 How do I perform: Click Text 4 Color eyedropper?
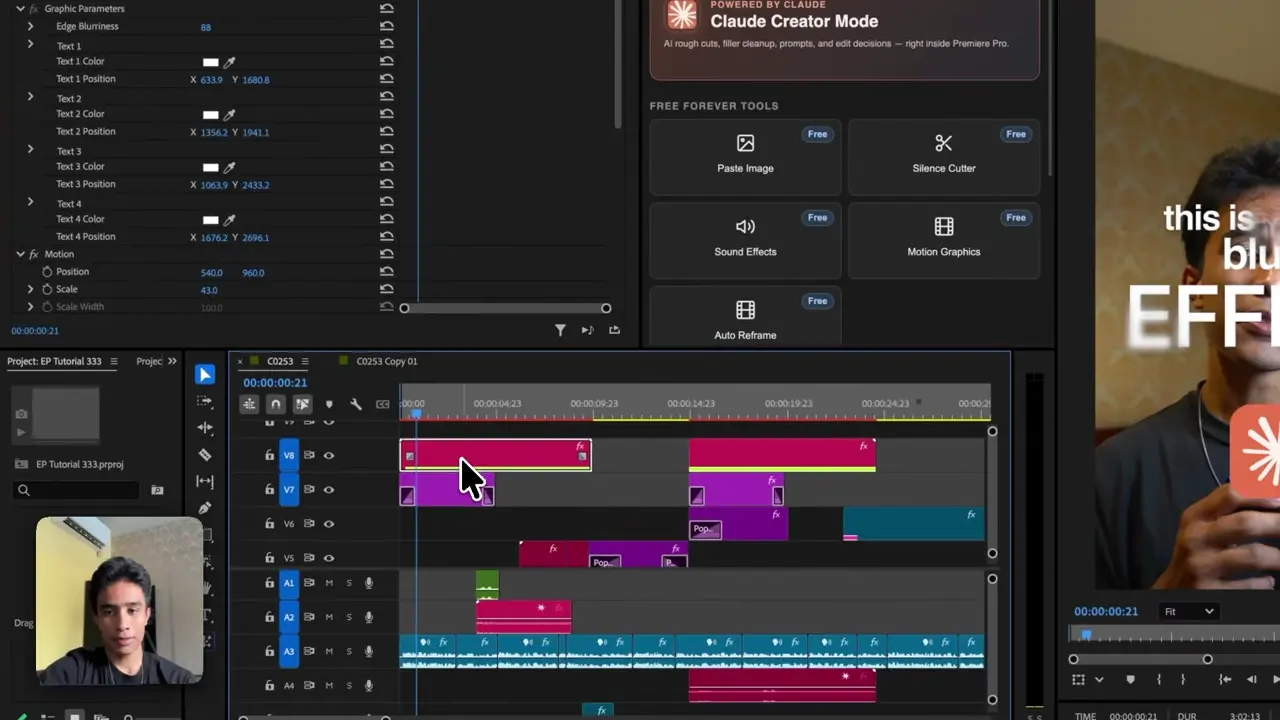[229, 220]
